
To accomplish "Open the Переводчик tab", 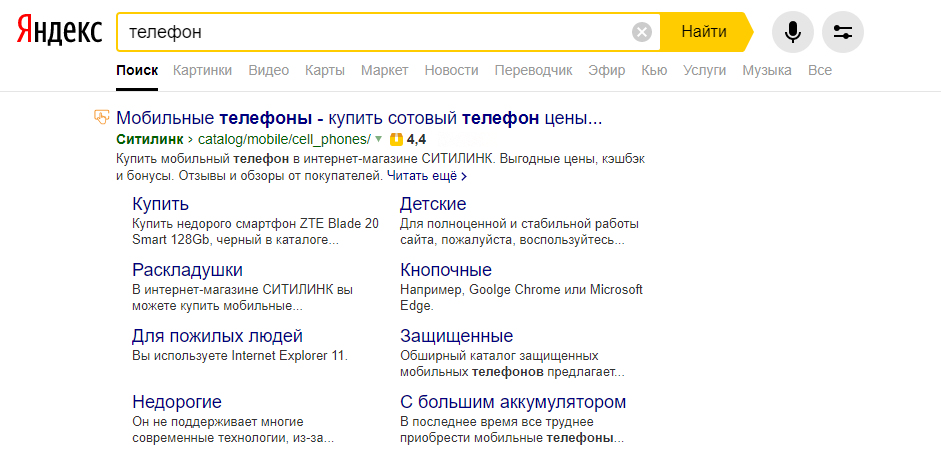I will 533,70.
